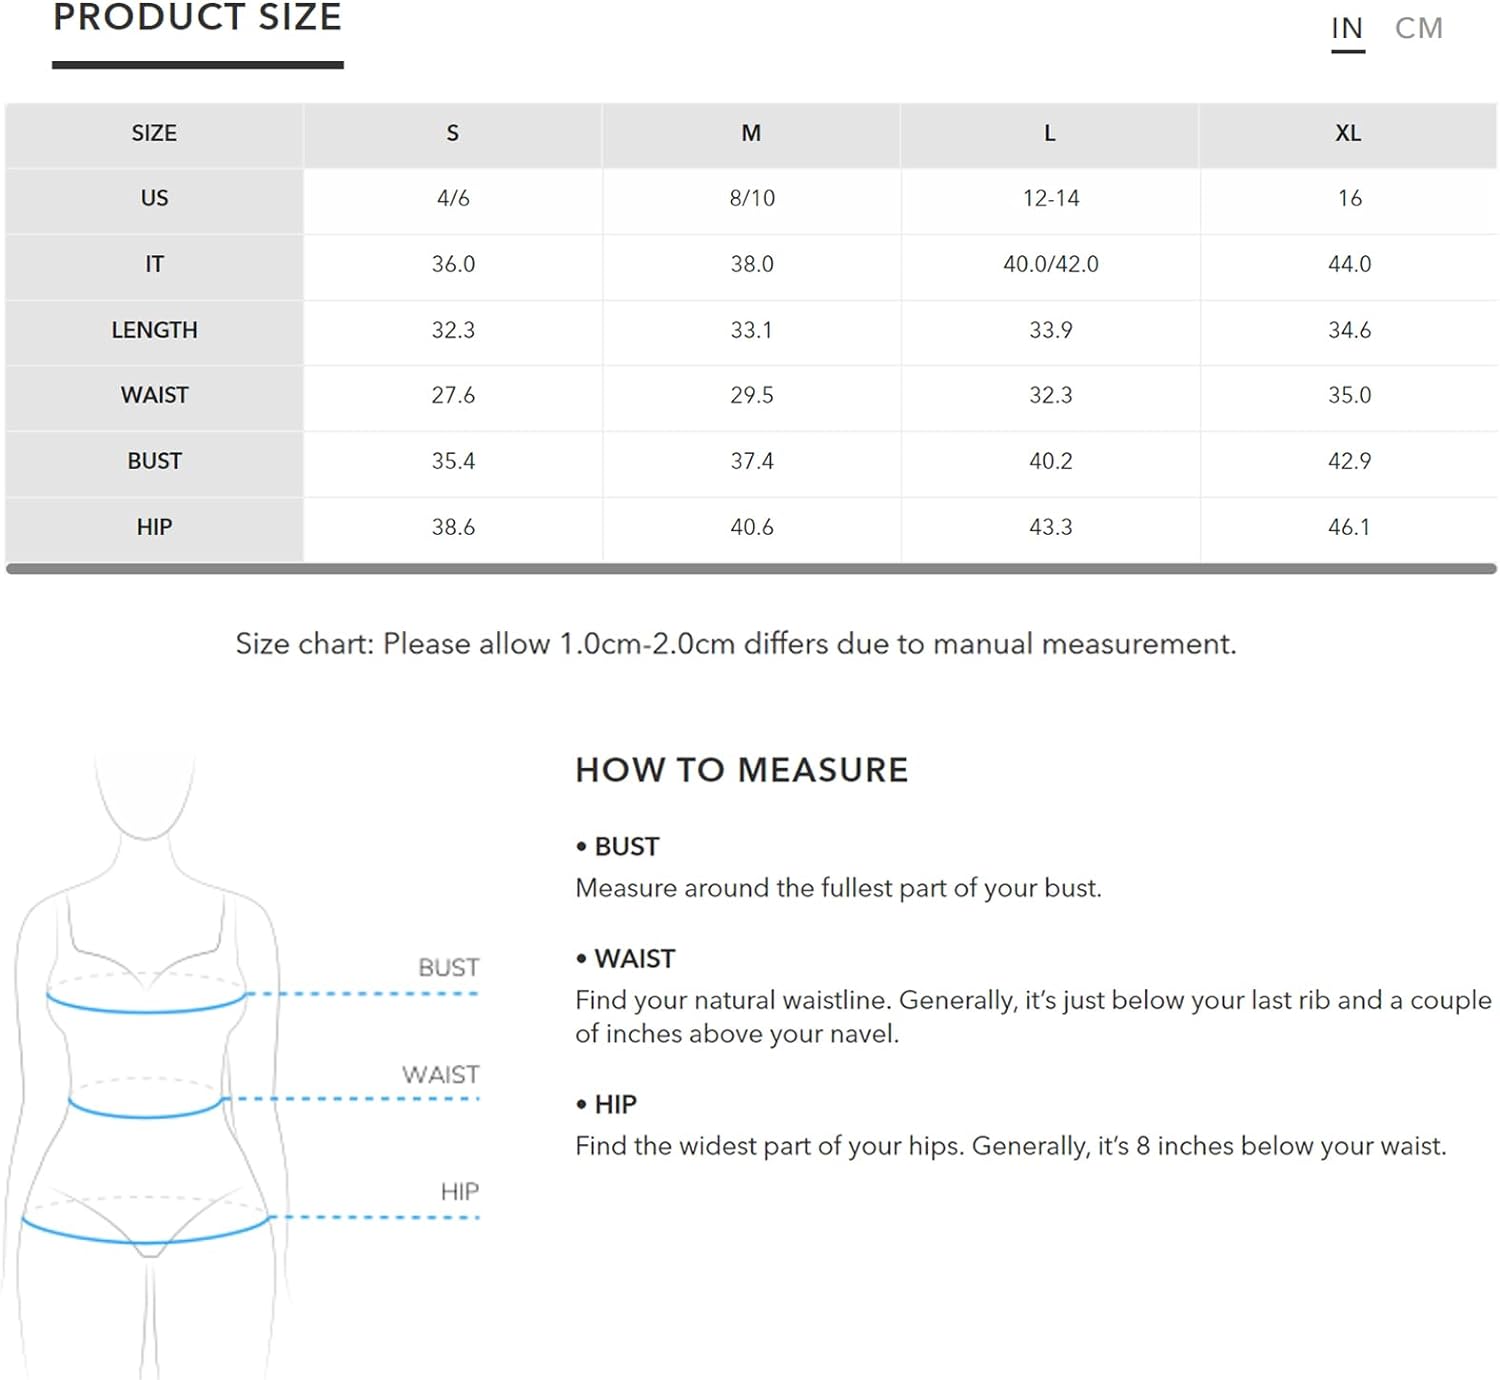Viewport: 1500px width, 1380px height.
Task: Click US size value 12-14
Action: click(1051, 198)
